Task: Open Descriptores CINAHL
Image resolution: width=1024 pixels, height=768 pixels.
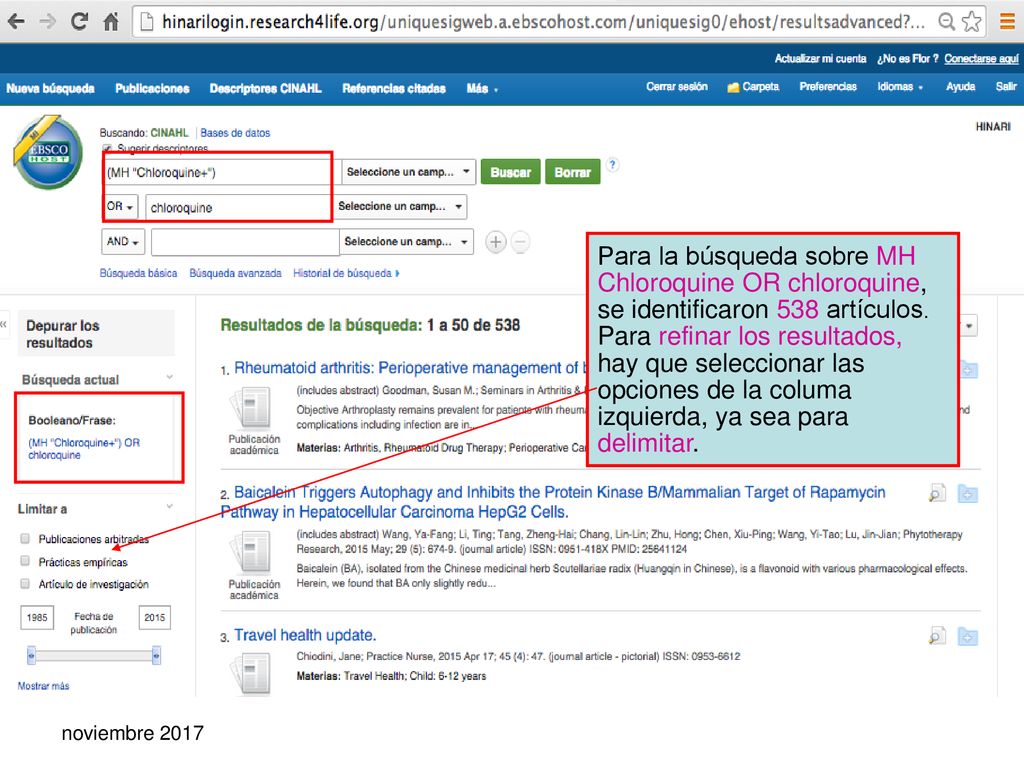Action: [265, 89]
